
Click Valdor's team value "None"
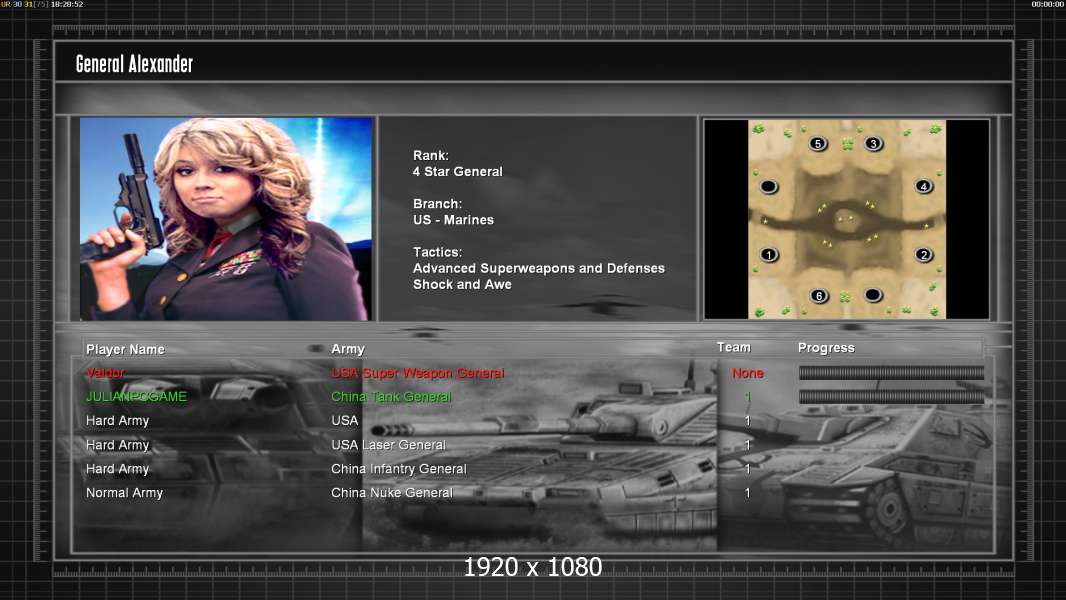[x=748, y=373]
